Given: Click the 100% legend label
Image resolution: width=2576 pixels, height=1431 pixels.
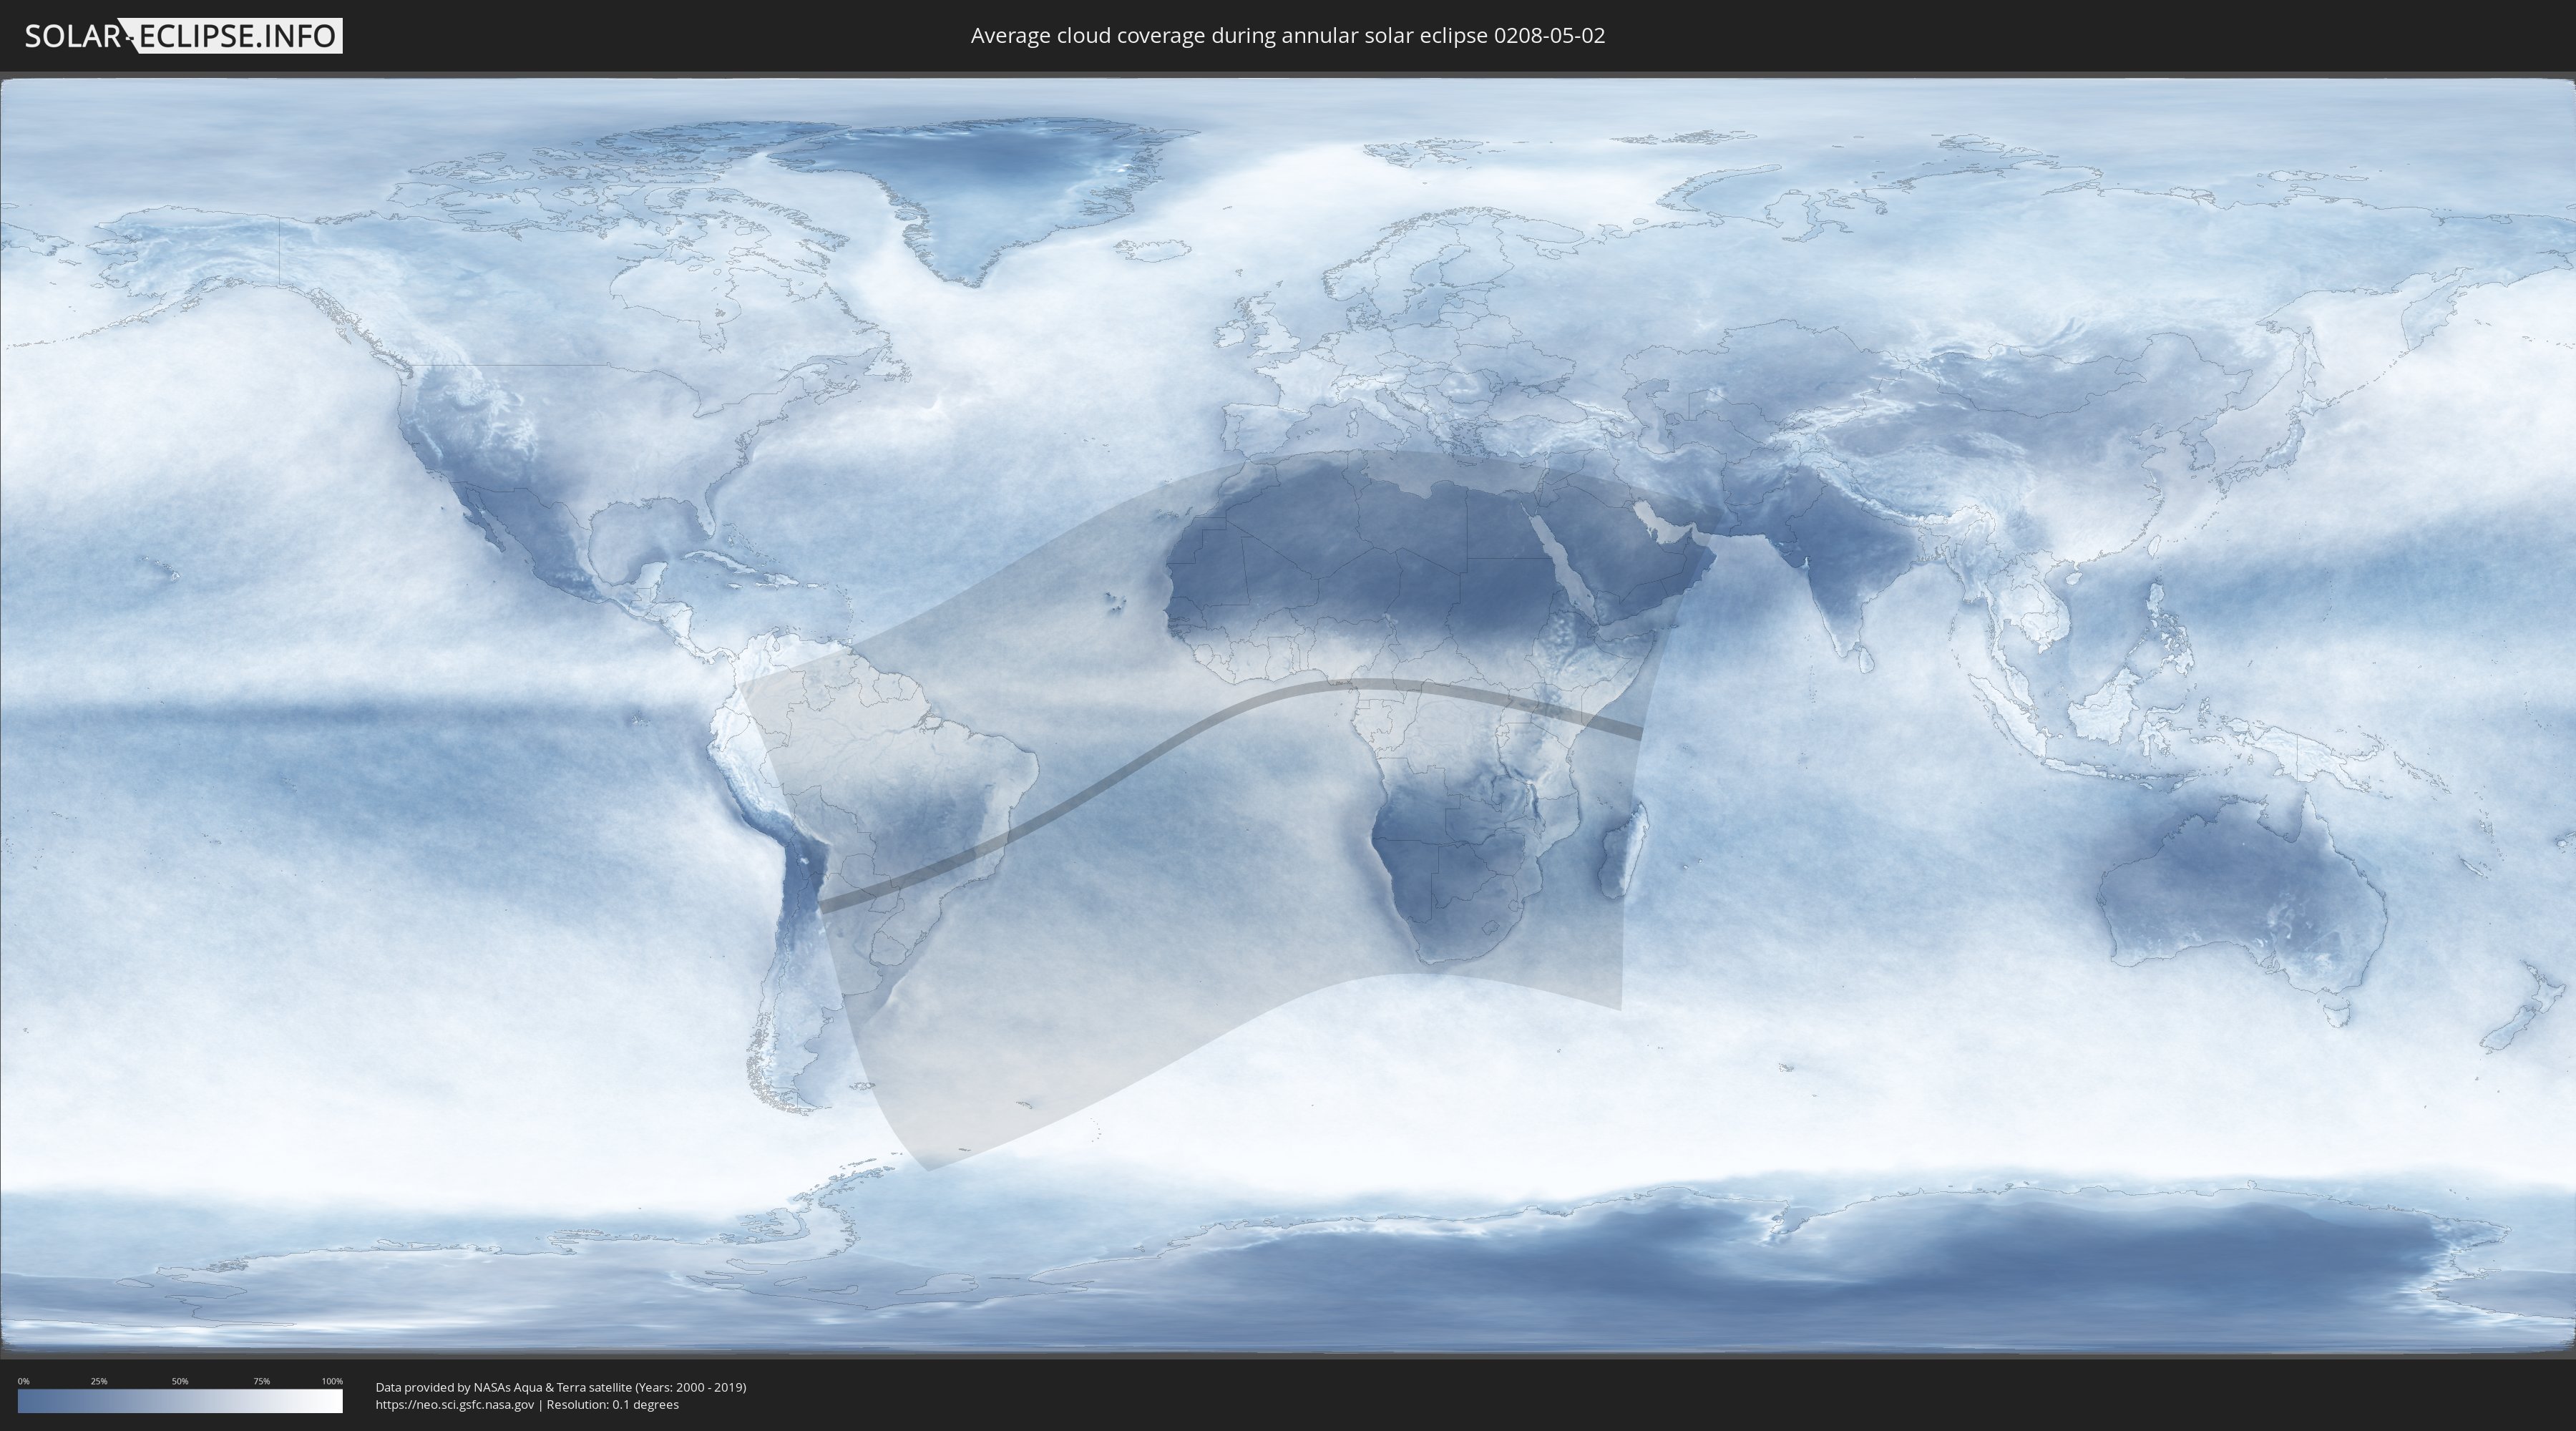Looking at the screenshot, I should (332, 1381).
